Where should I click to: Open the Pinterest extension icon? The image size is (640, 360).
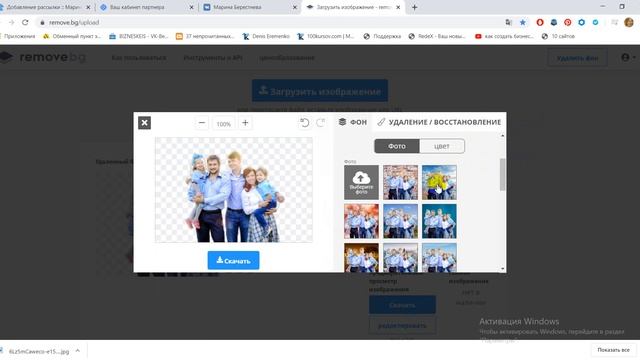568,22
